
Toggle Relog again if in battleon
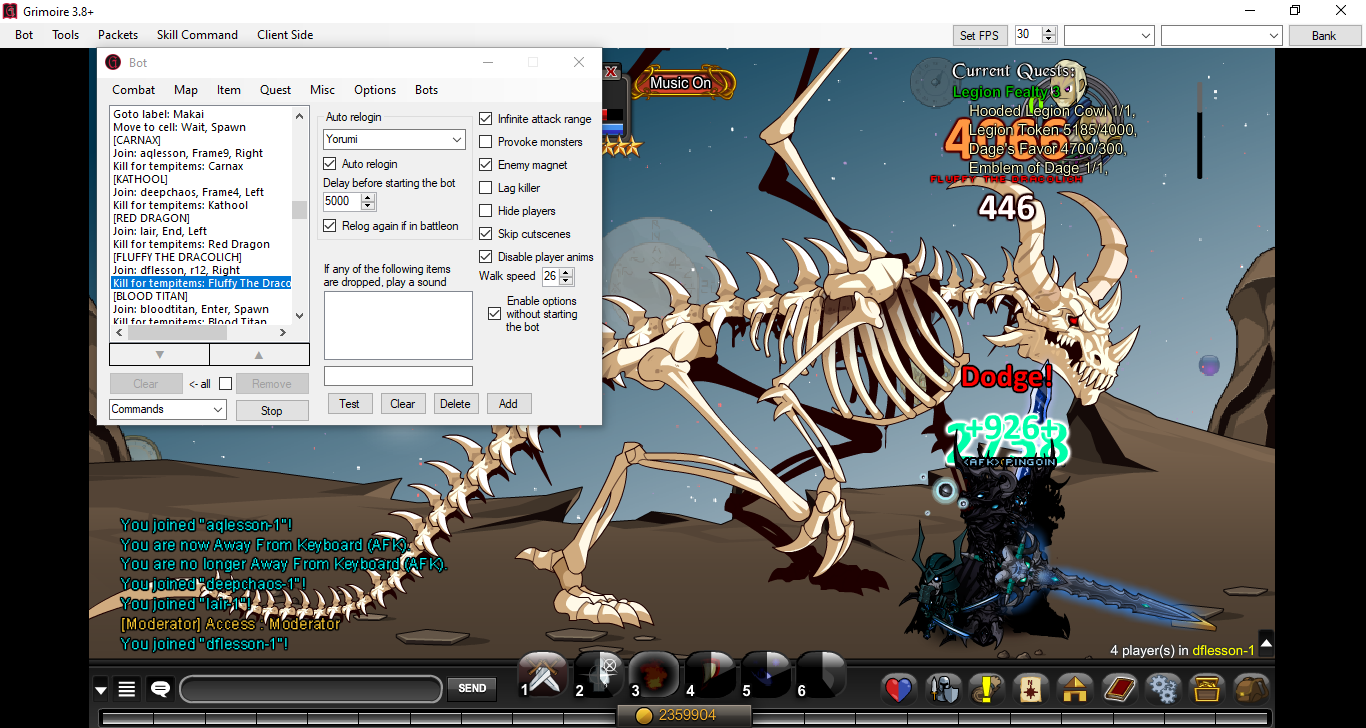pos(330,226)
